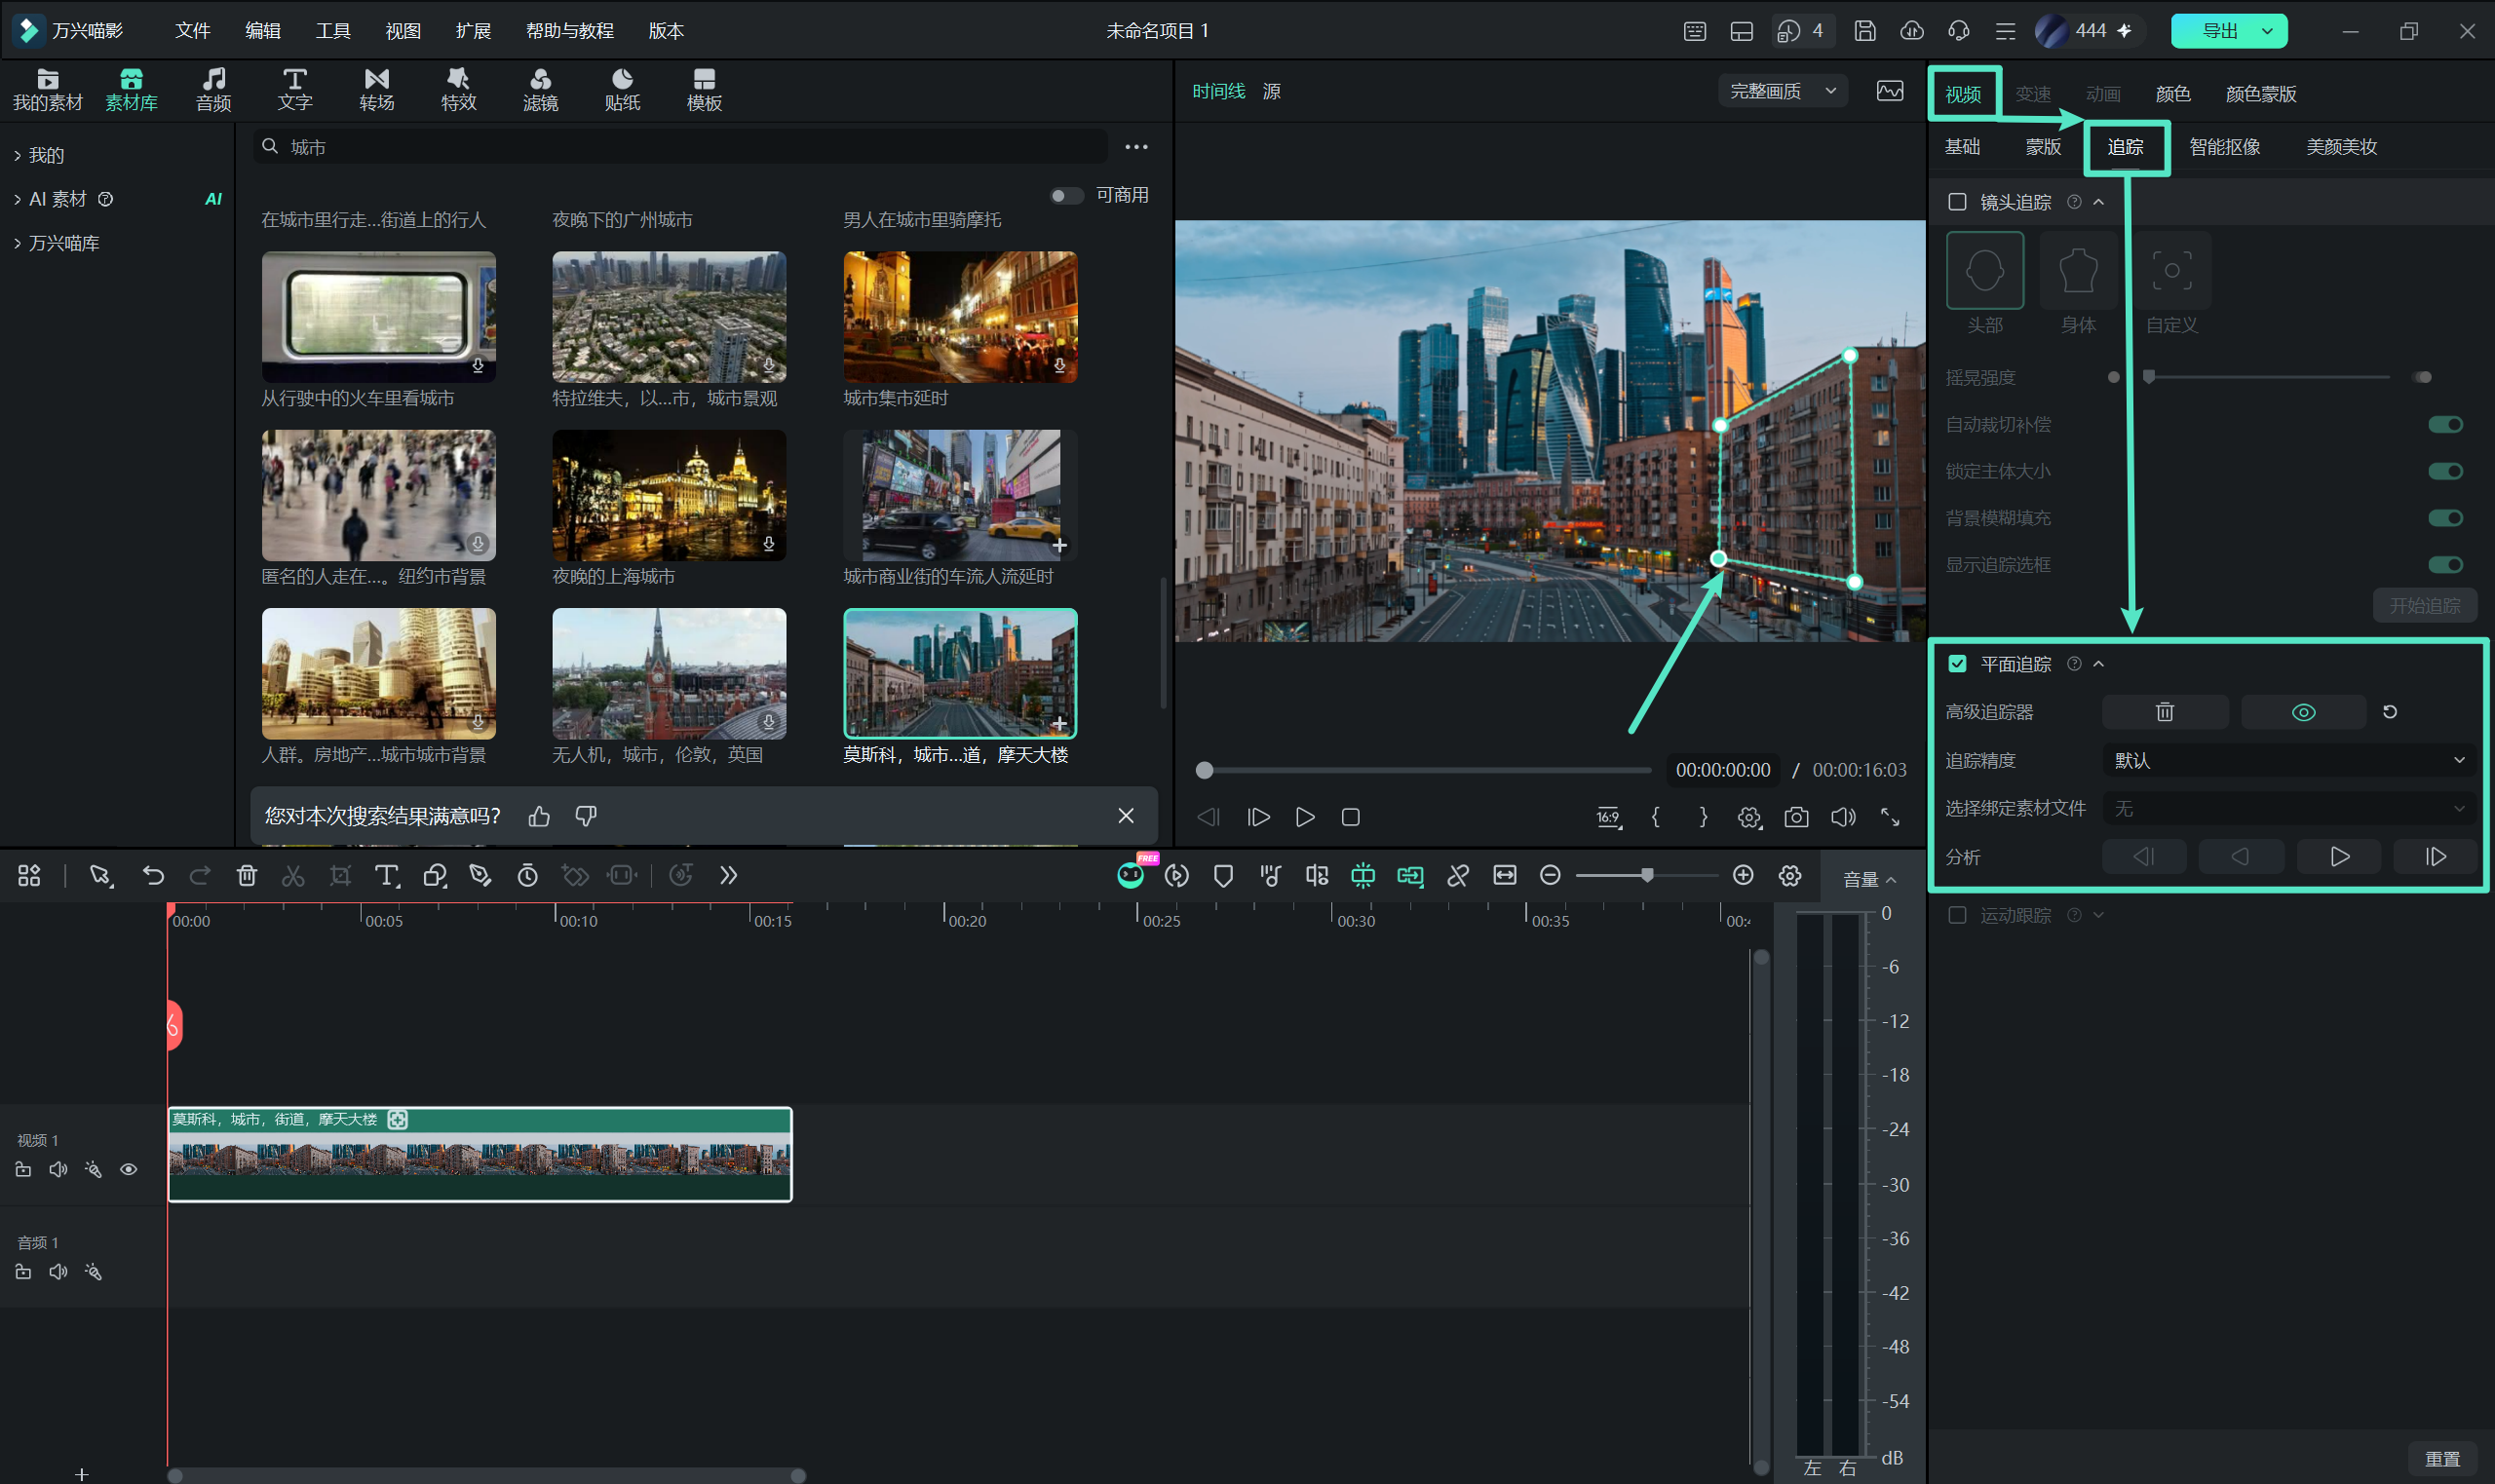The height and width of the screenshot is (1484, 2495).
Task: Reset the advanced tracker with the reset icon
Action: pyautogui.click(x=2390, y=712)
